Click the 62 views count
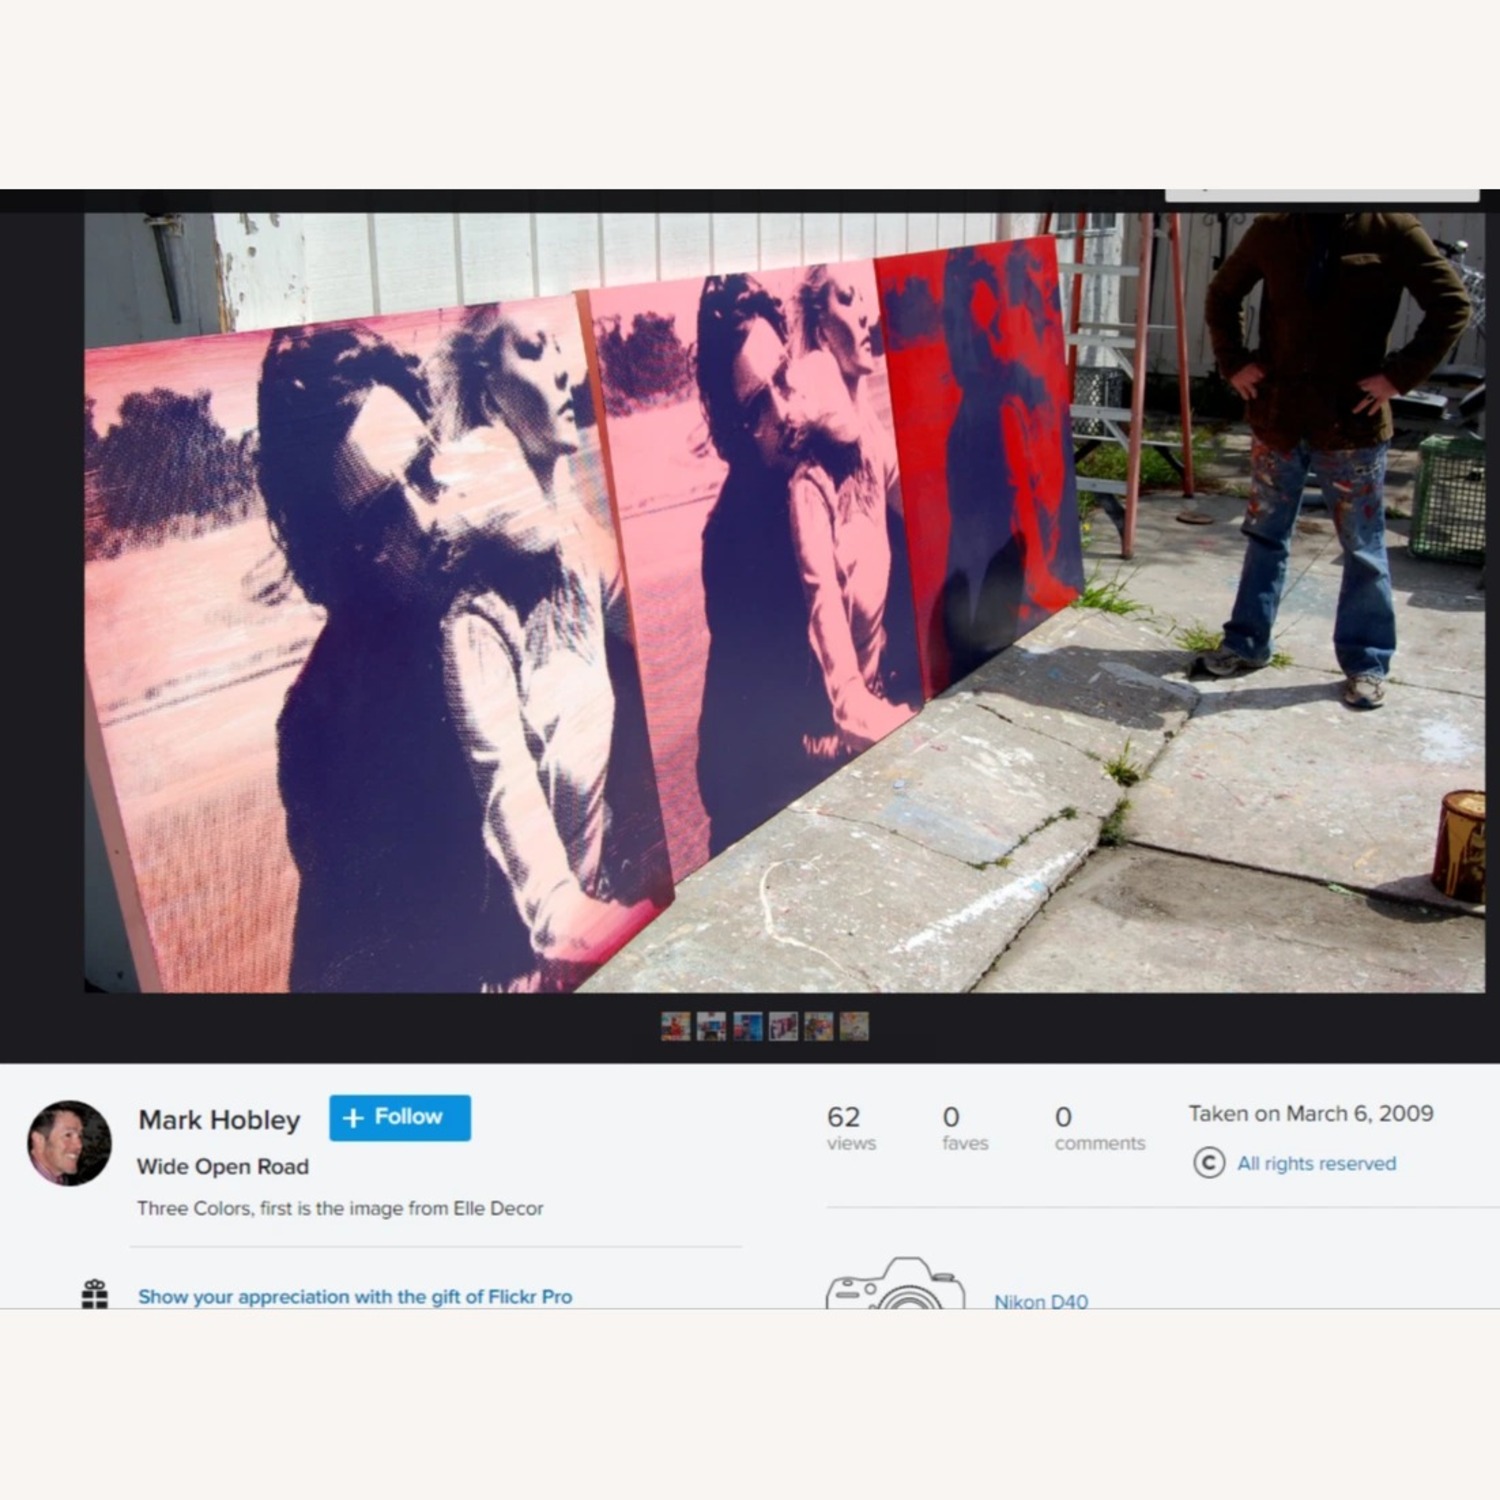1500x1500 pixels. click(x=850, y=1127)
